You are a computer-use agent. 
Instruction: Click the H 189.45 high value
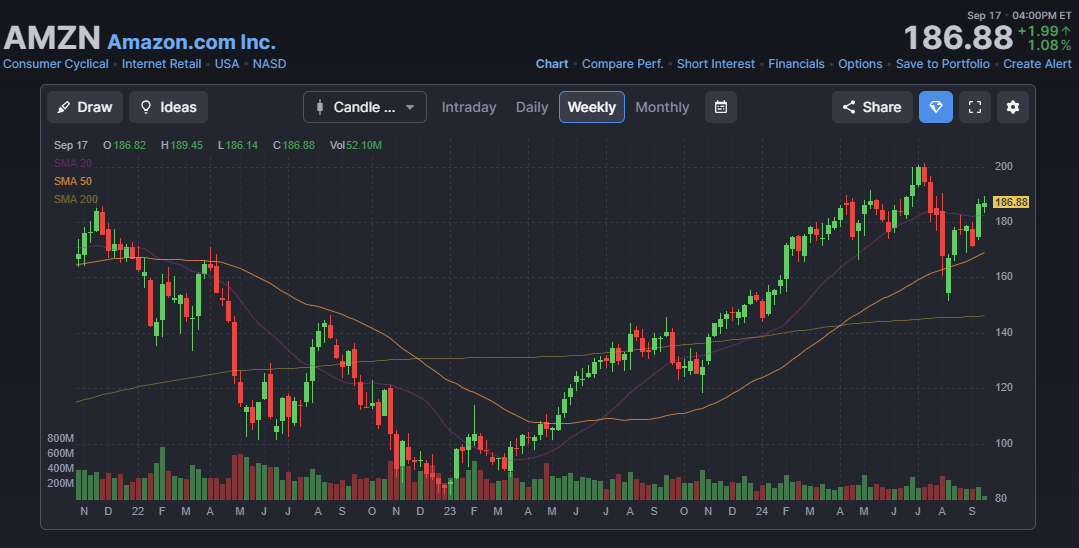tap(182, 145)
